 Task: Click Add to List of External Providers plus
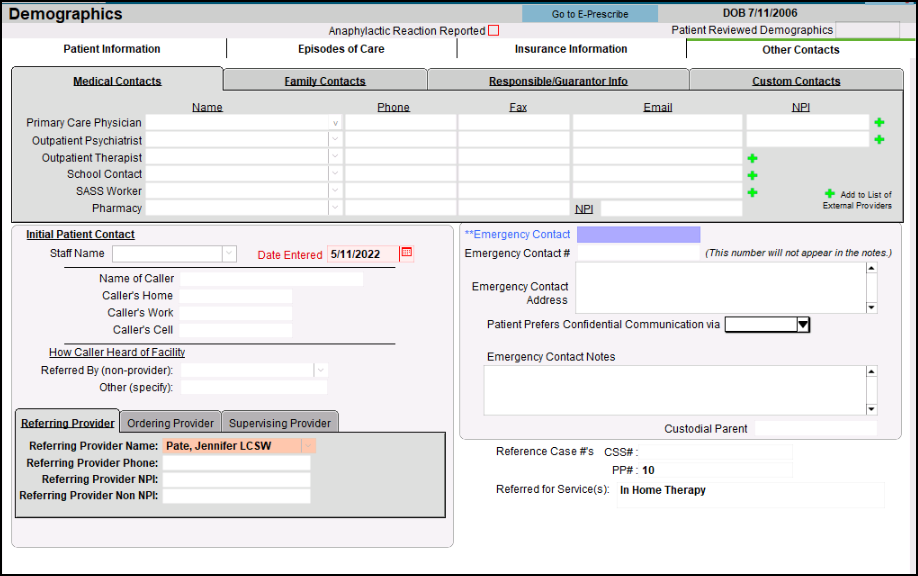829,194
